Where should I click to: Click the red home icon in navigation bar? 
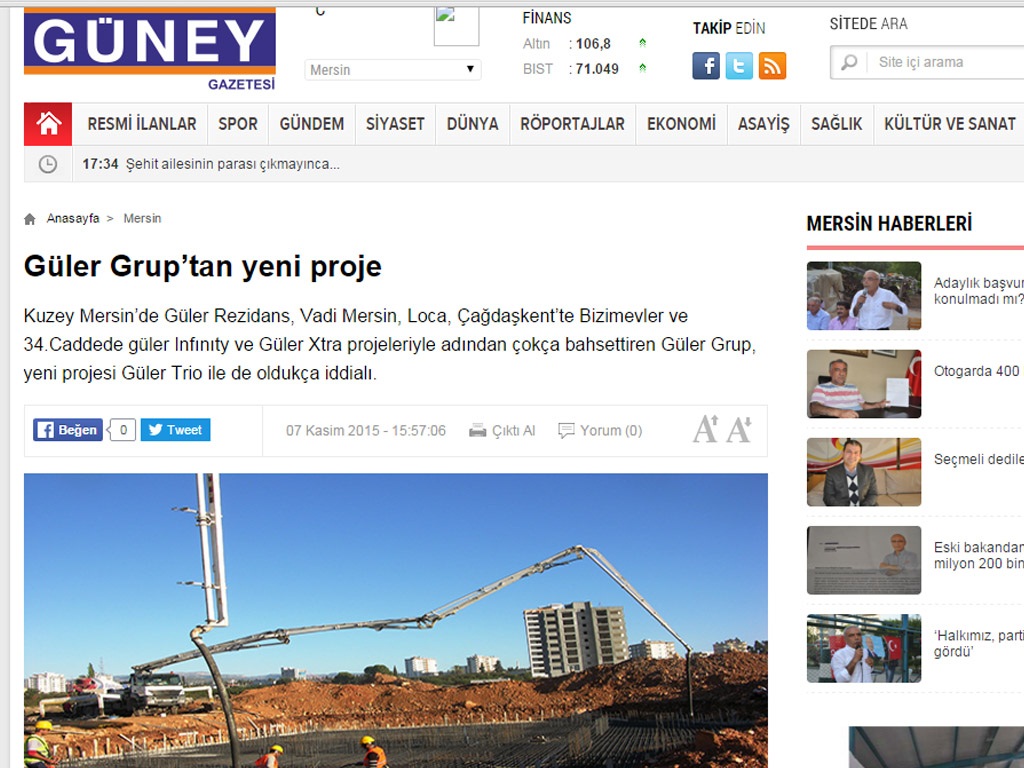tap(48, 124)
